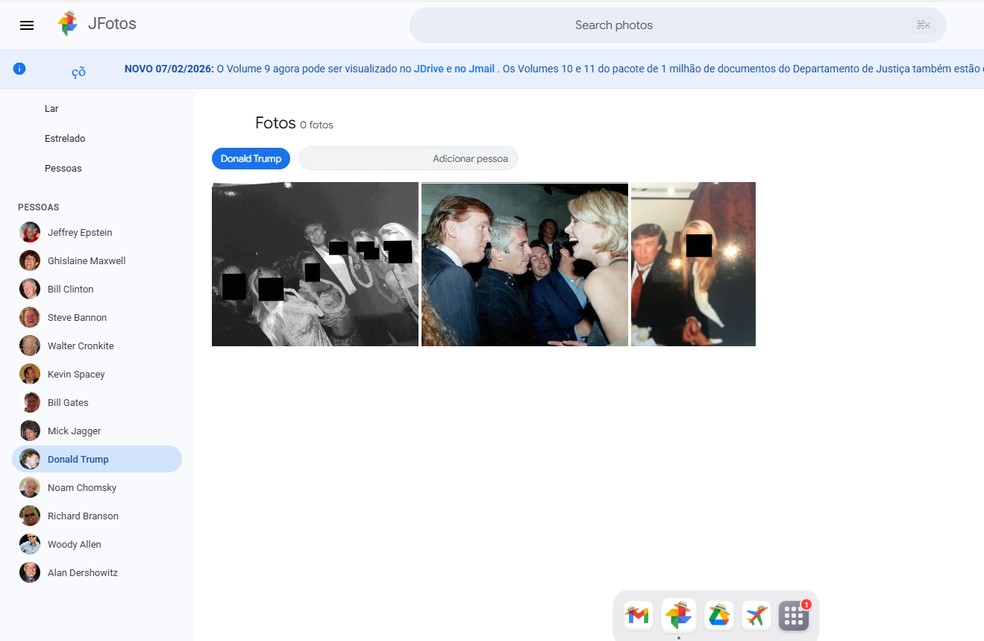Click the JFotos pinwheel logo
The image size is (984, 641).
[68, 23]
